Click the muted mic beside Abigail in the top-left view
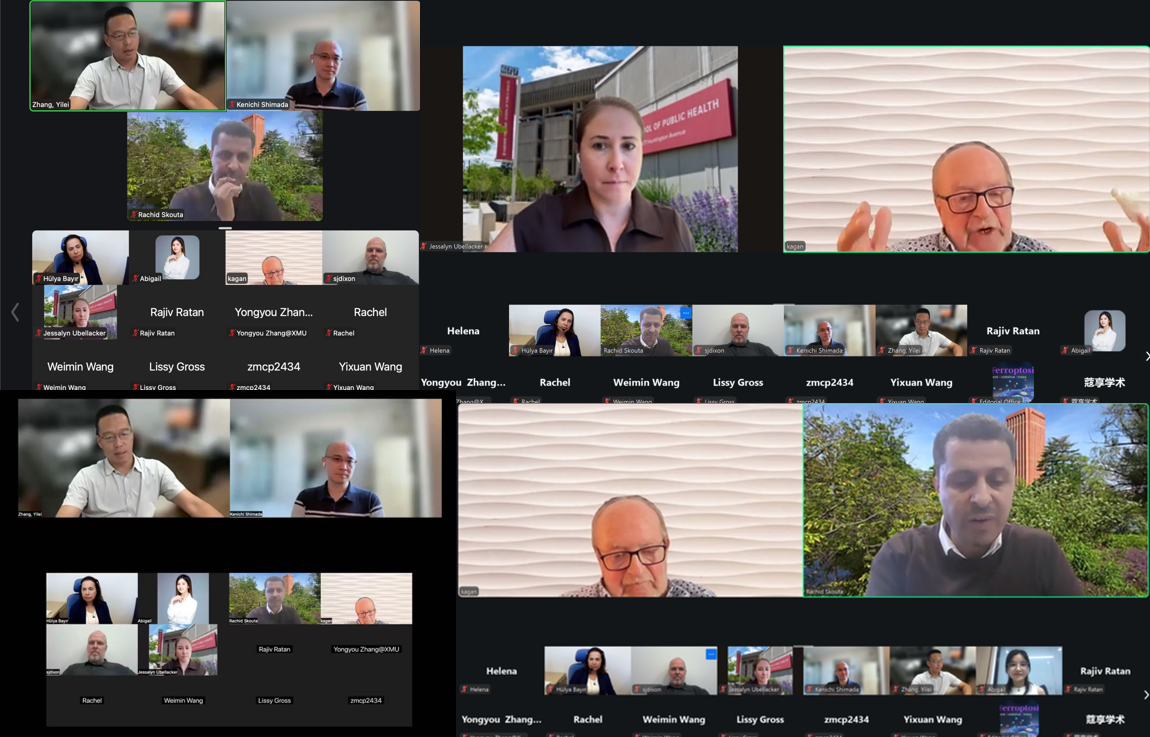 click(x=136, y=279)
